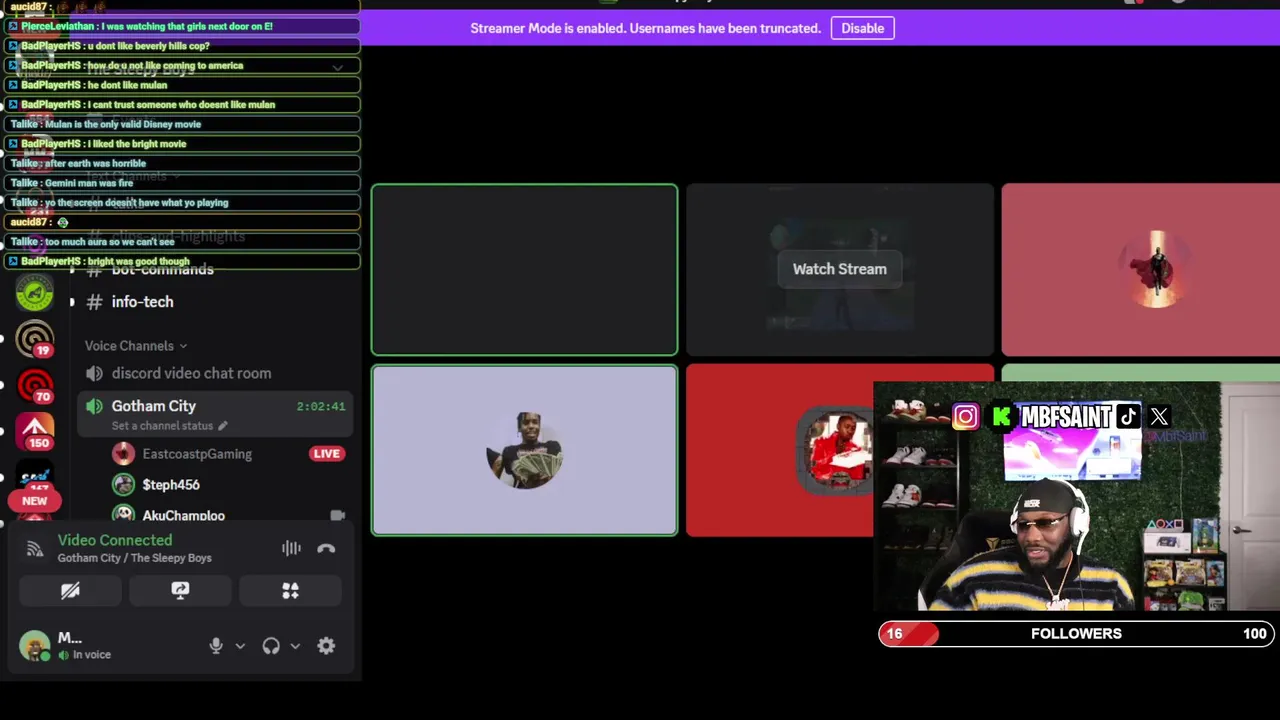Open activities launcher button

tap(290, 591)
